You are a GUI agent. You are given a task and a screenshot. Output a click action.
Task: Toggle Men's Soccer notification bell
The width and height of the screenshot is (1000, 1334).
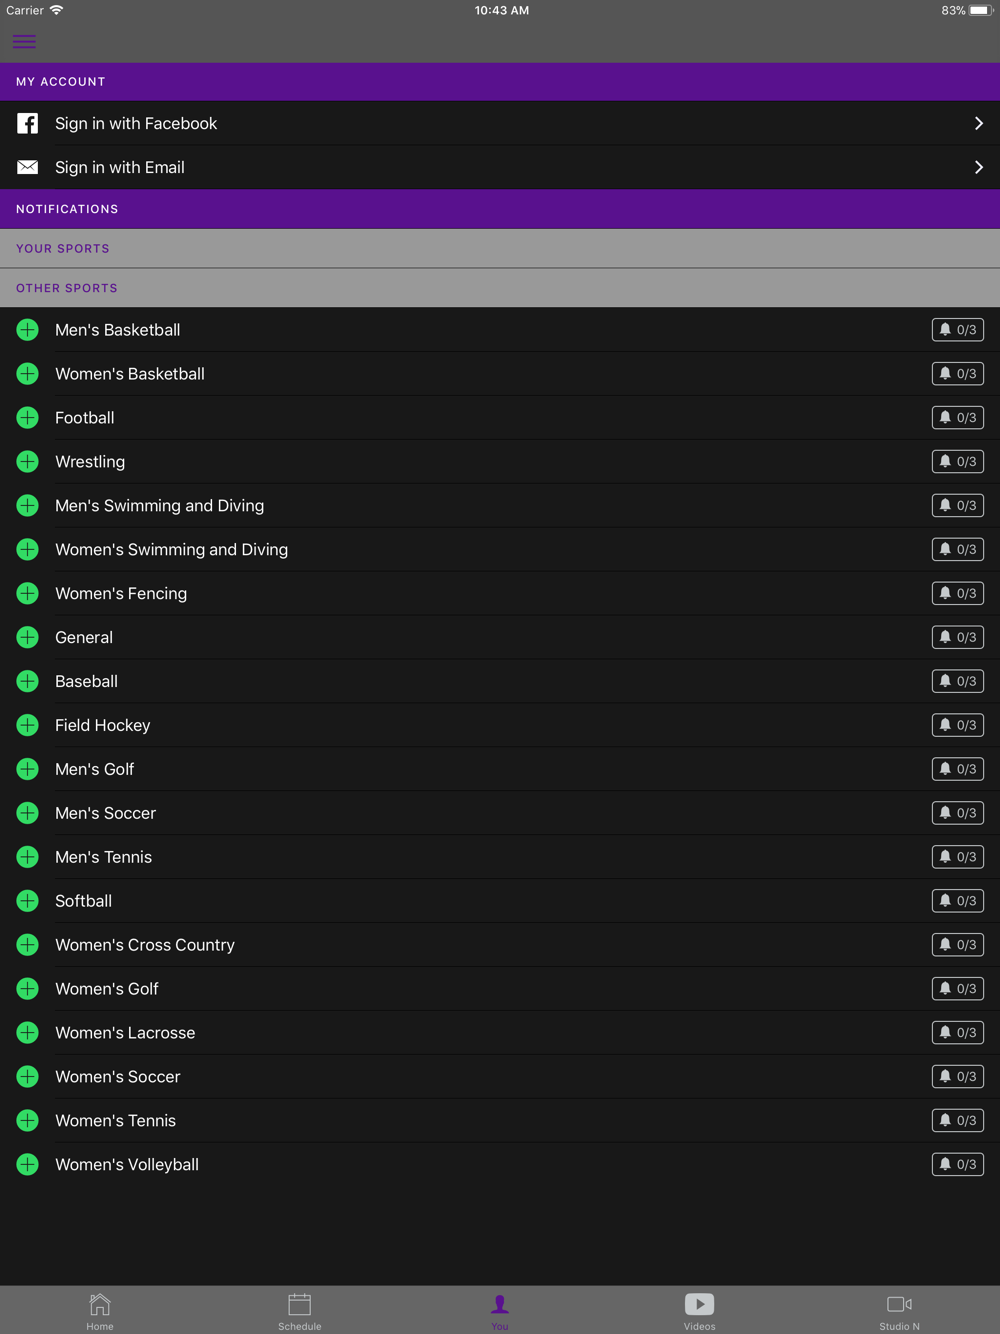pyautogui.click(x=958, y=814)
